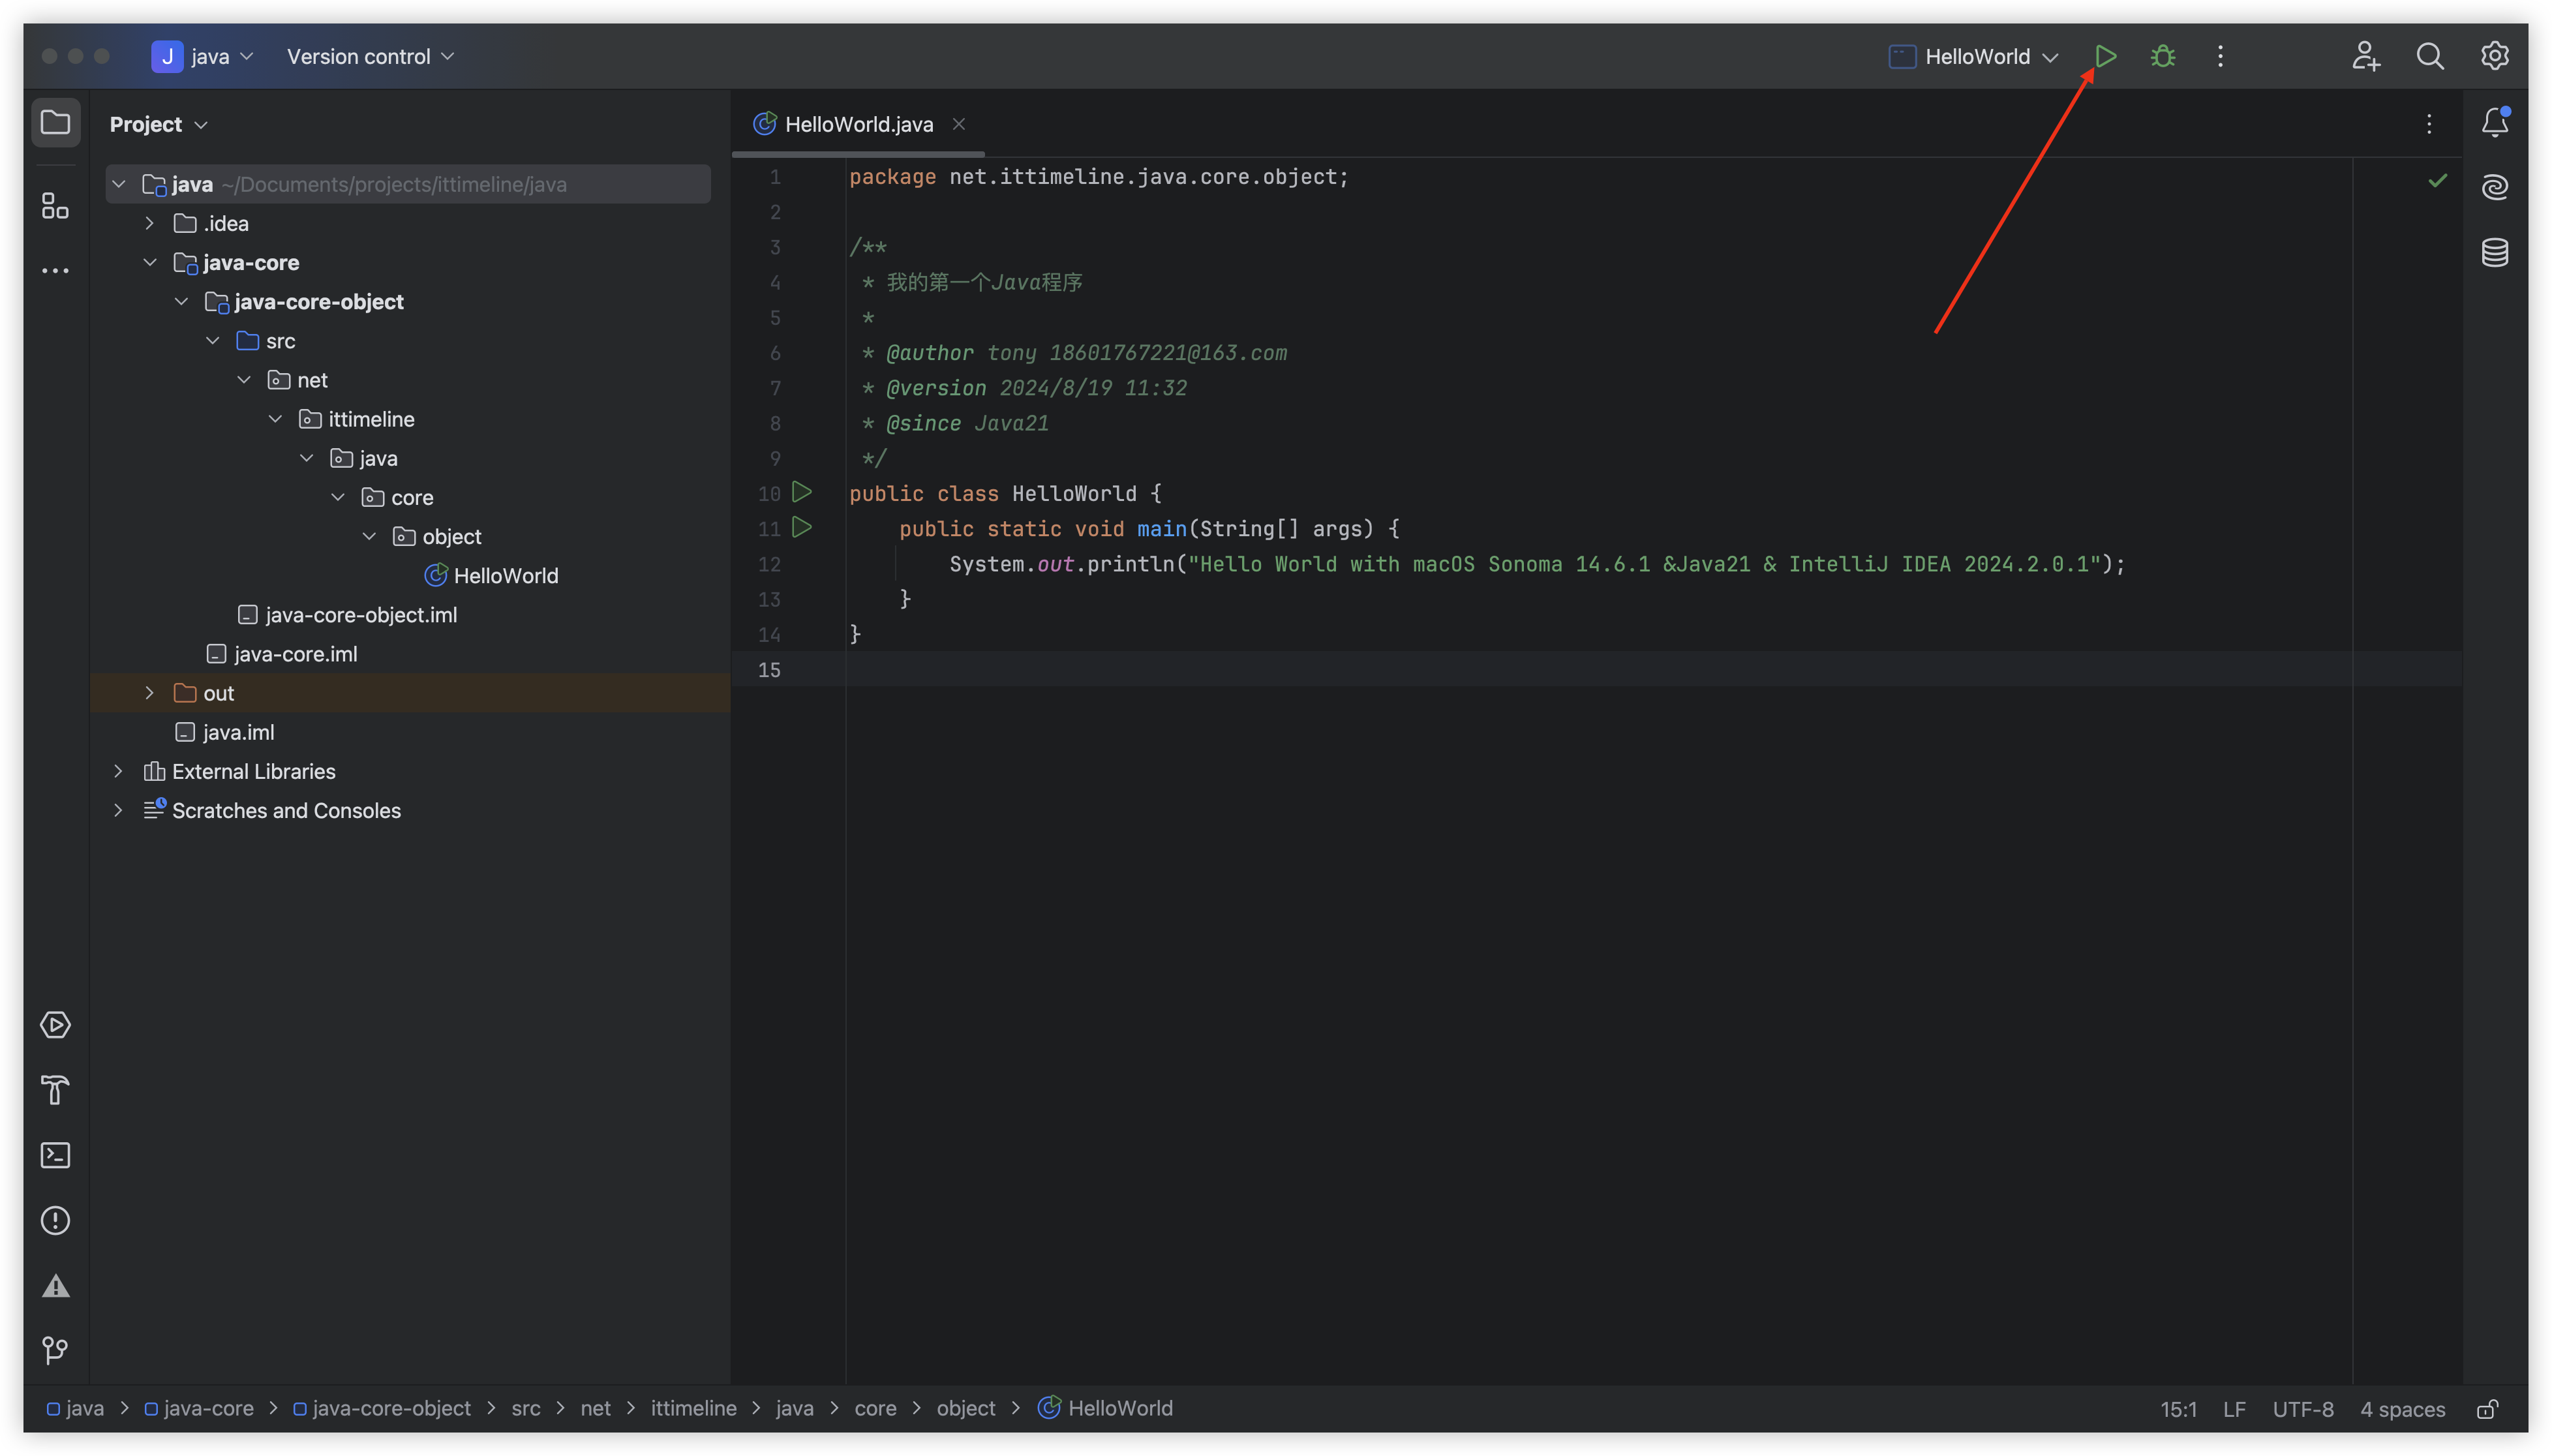Start debugging with the bug icon
2552x1456 pixels.
pyautogui.click(x=2163, y=56)
